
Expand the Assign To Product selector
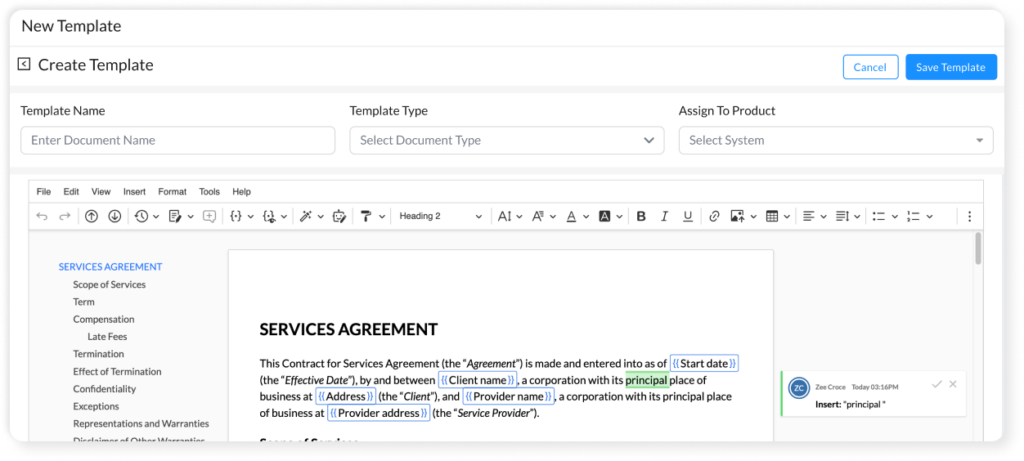coord(835,141)
